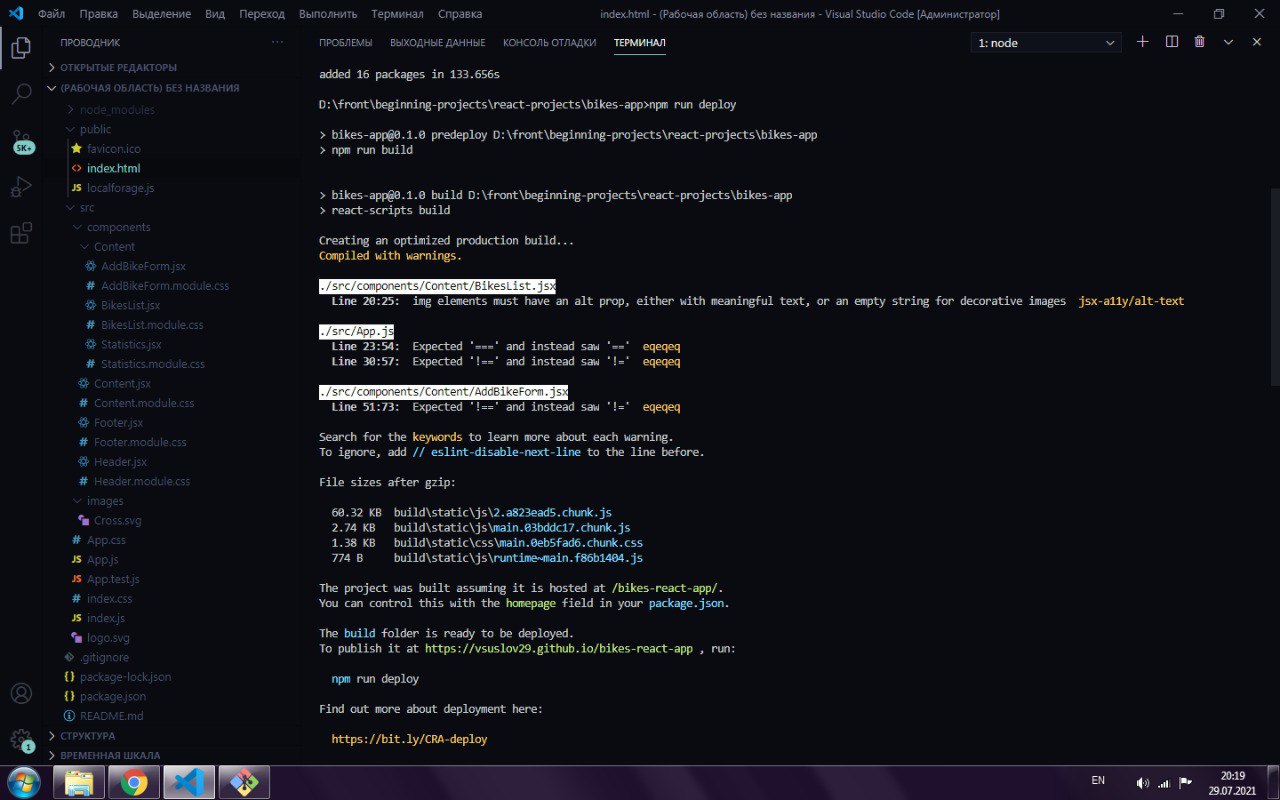Screen dimensions: 1280x800
Task: Open File Explorer from taskbar
Action: pos(78,782)
